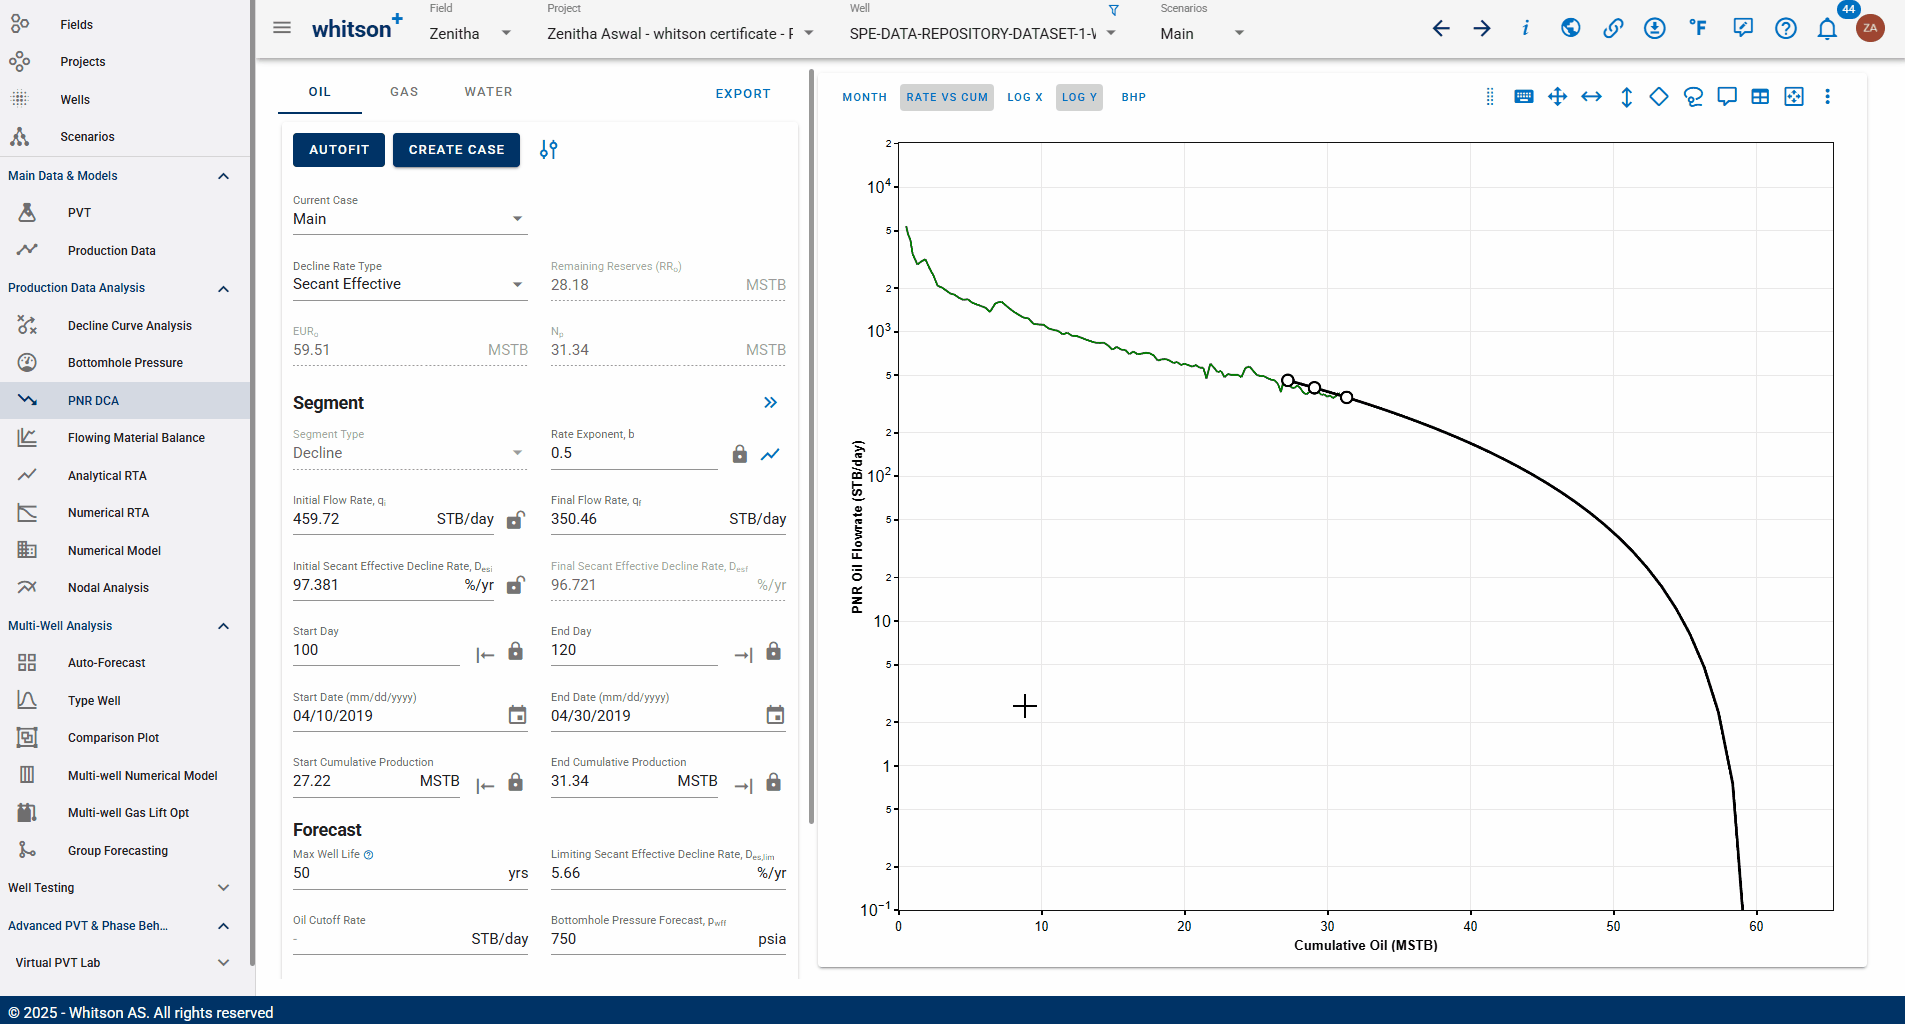This screenshot has height=1024, width=1905.
Task: Toggle the Start Day lock
Action: click(x=515, y=651)
